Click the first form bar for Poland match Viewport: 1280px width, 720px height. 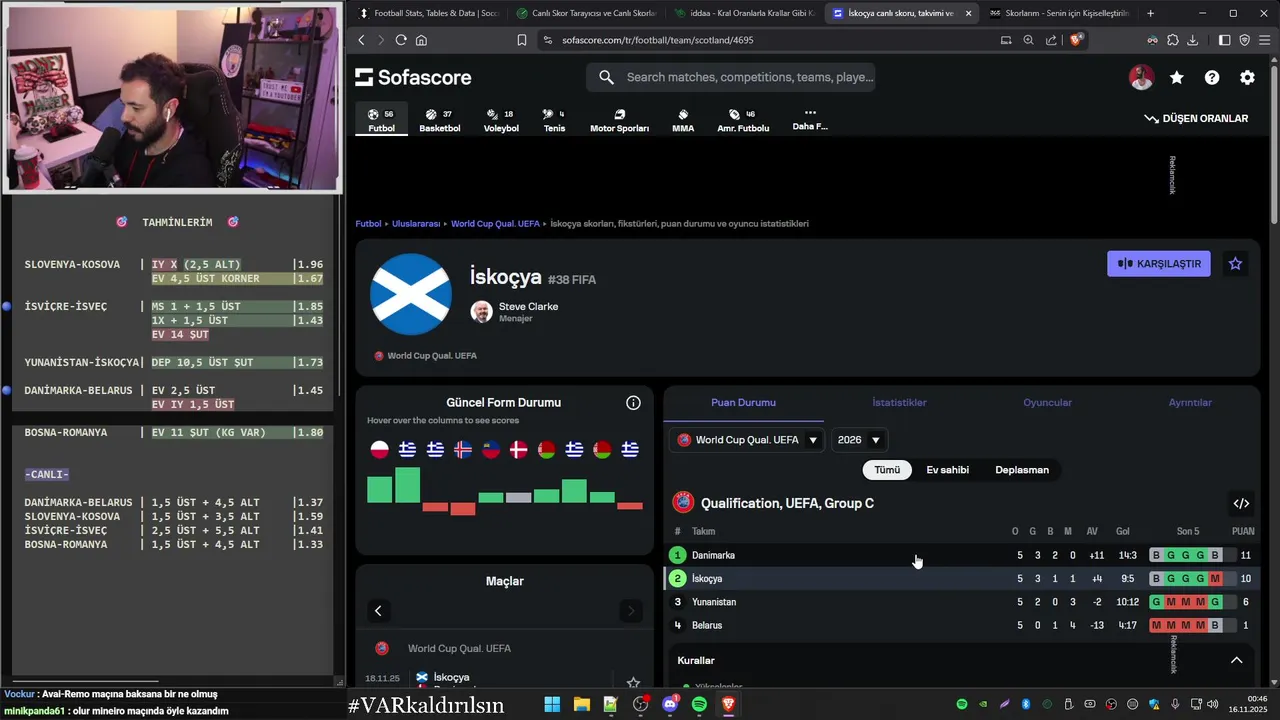[x=379, y=489]
